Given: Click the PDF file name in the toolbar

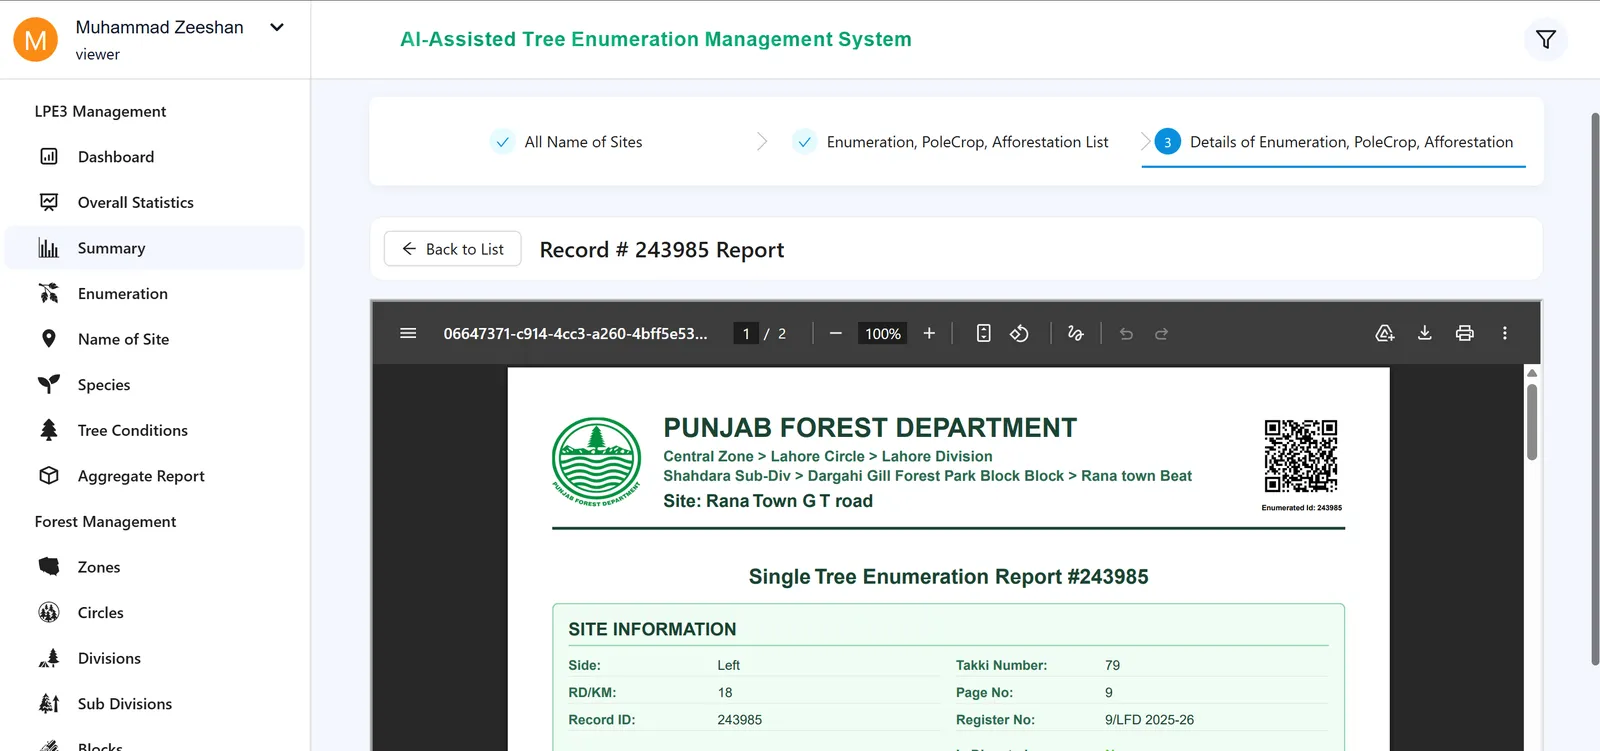Looking at the screenshot, I should pos(576,334).
